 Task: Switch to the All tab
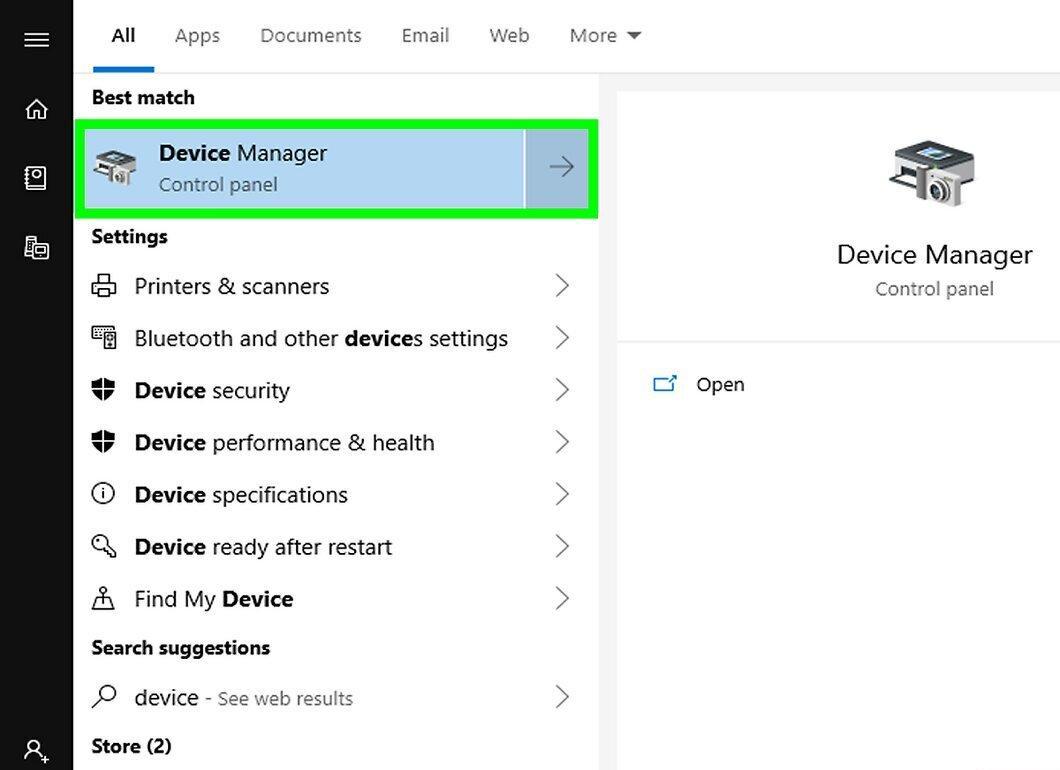point(123,35)
